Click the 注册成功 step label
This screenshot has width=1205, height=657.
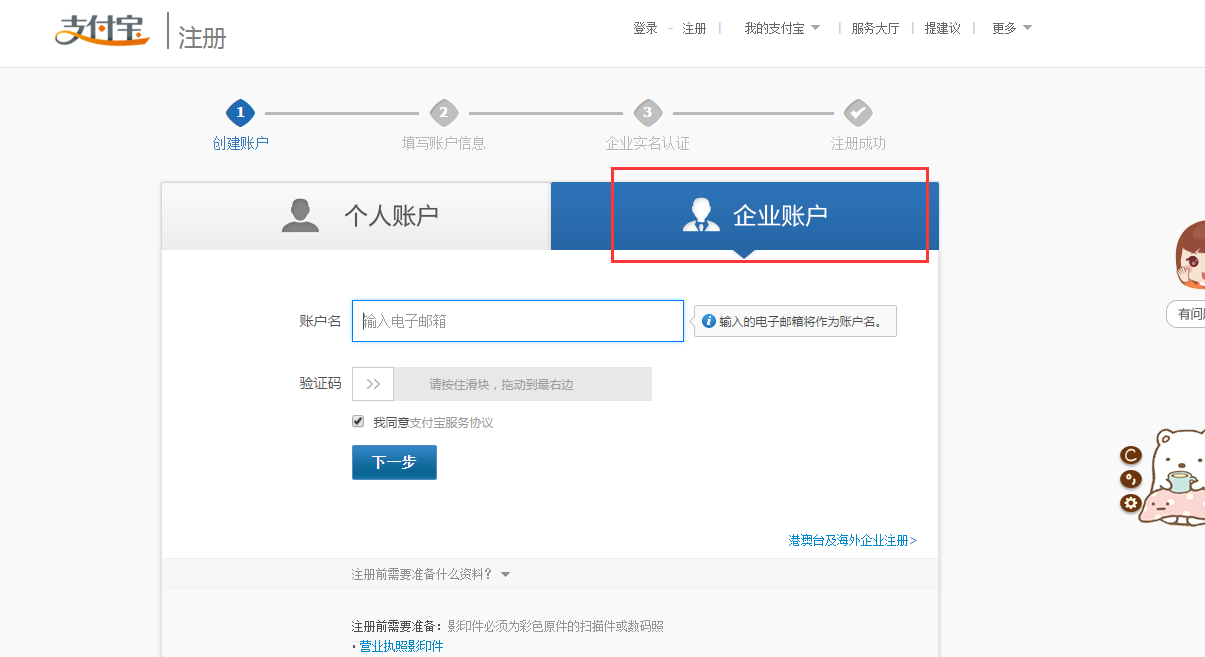pyautogui.click(x=858, y=143)
